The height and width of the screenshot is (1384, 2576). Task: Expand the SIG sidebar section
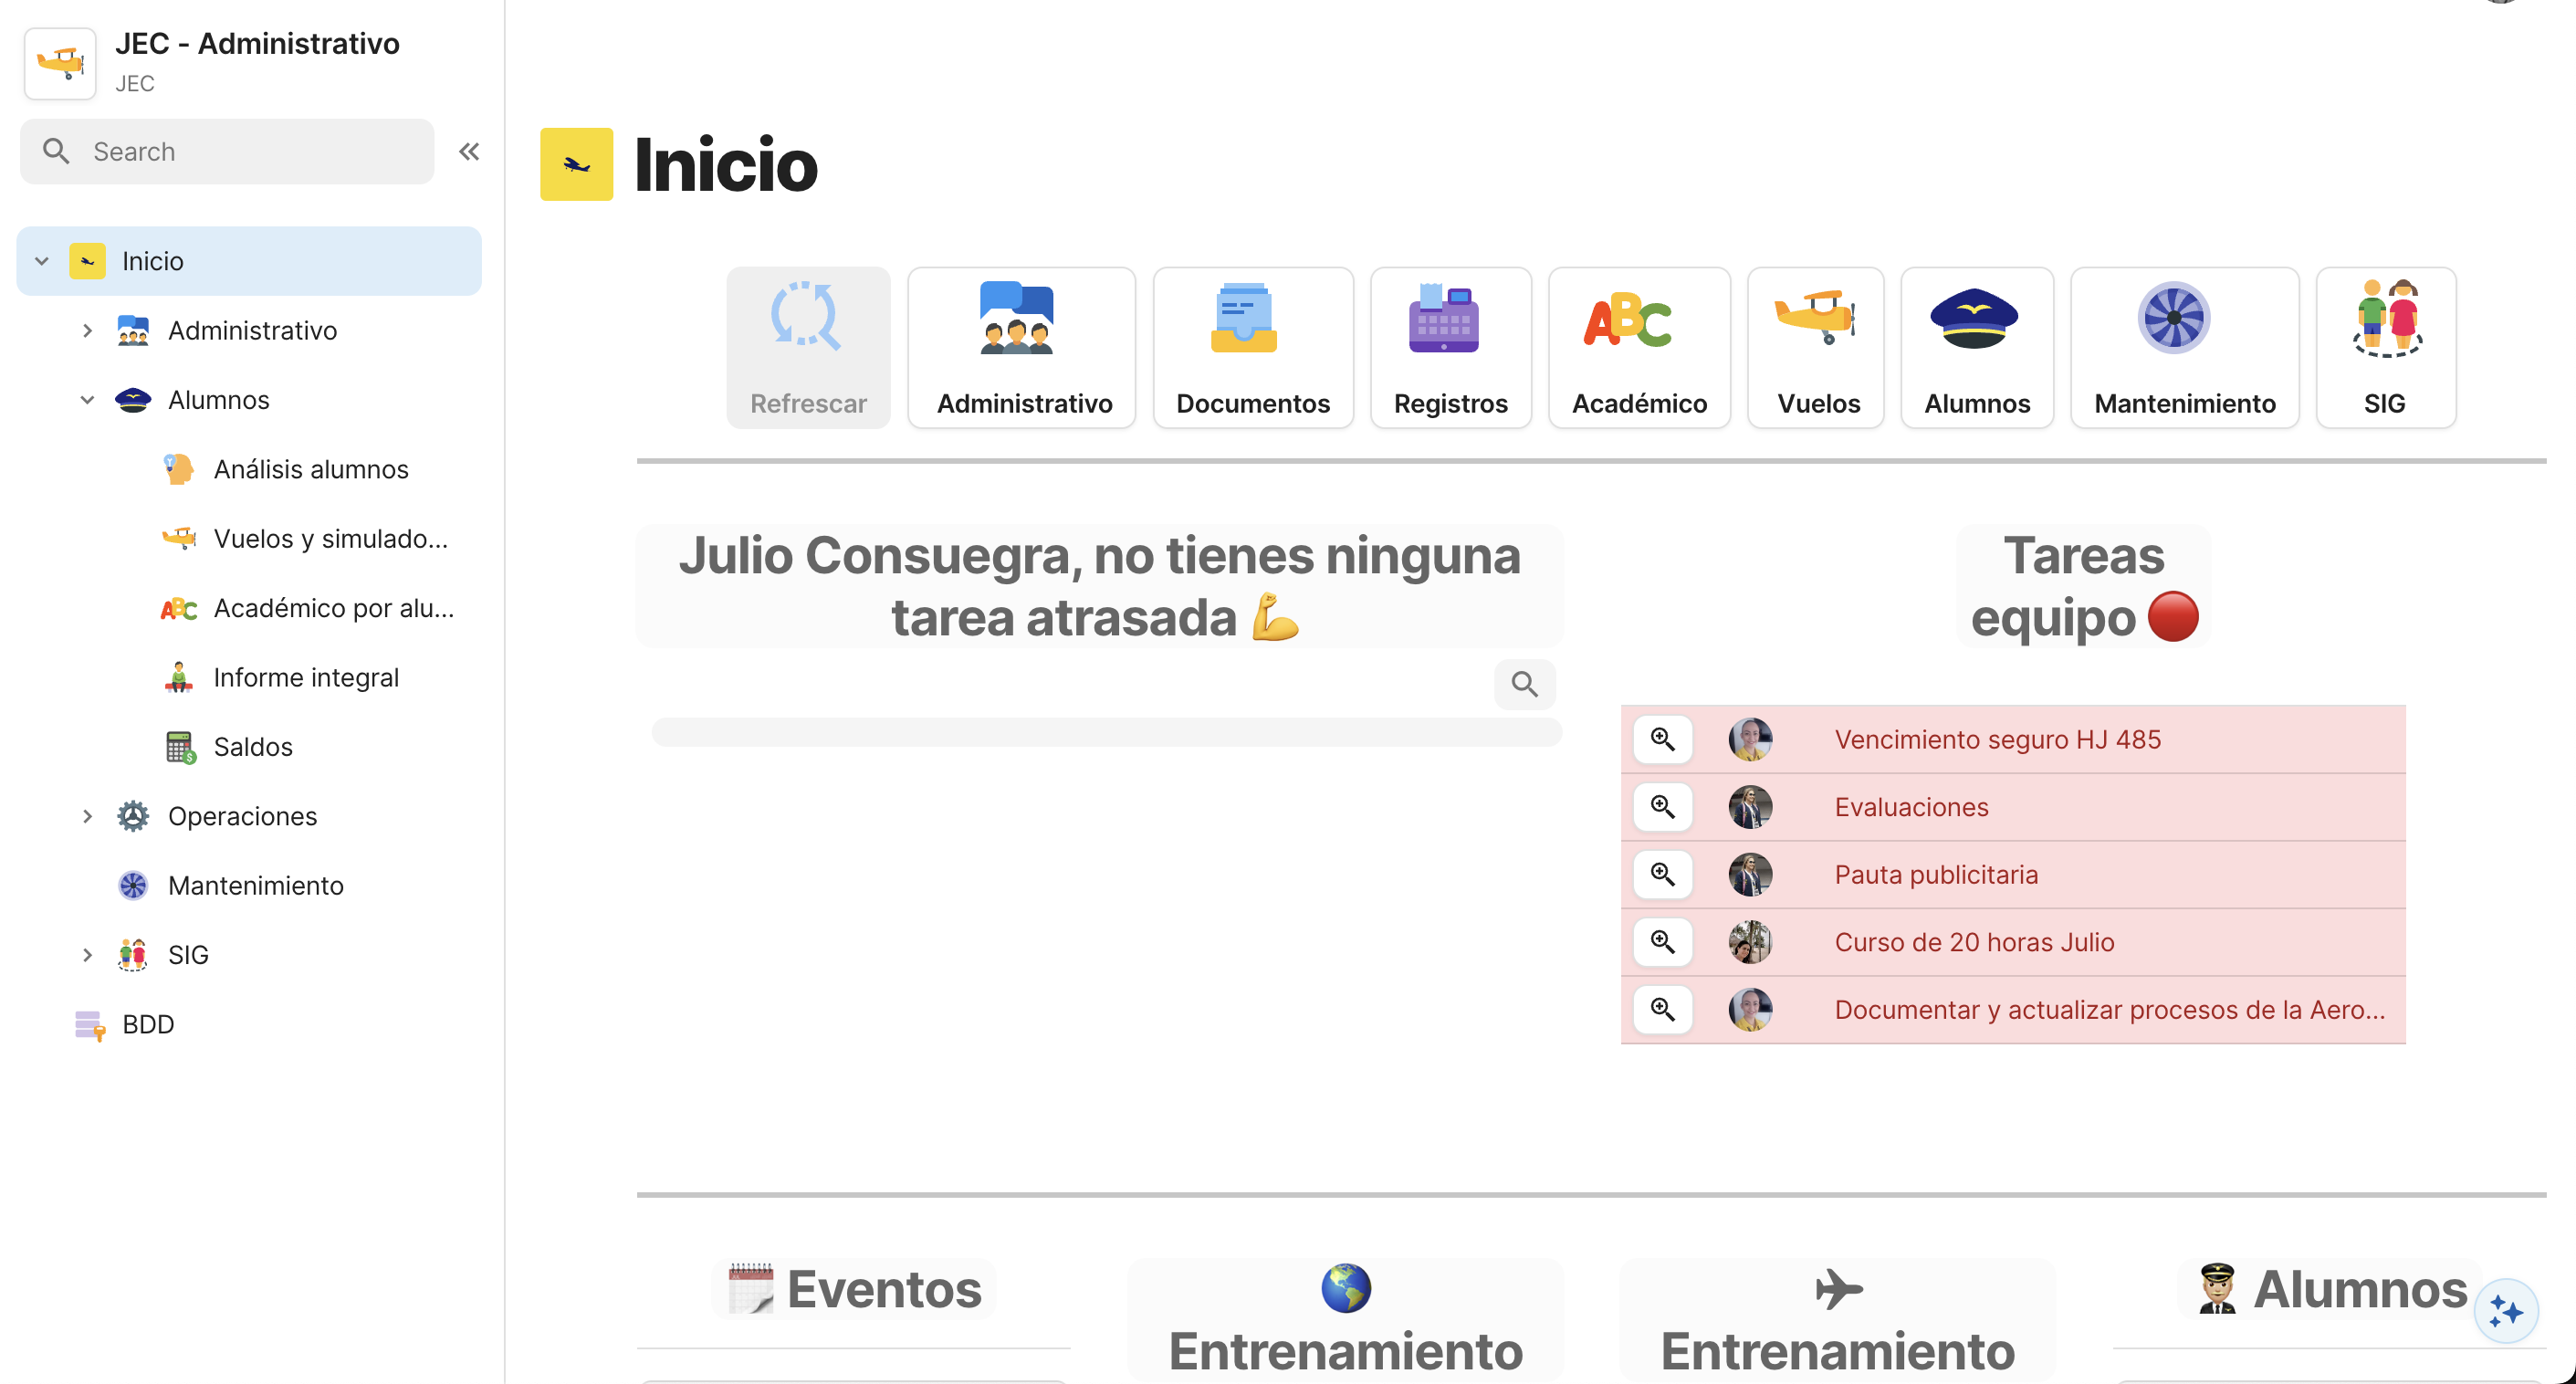(87, 954)
